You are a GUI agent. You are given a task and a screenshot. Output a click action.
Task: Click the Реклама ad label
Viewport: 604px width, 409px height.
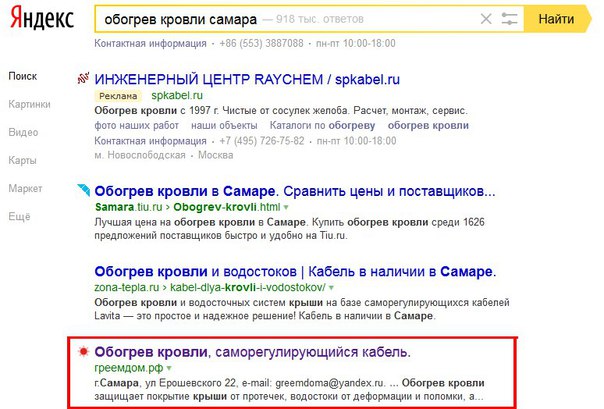(118, 96)
